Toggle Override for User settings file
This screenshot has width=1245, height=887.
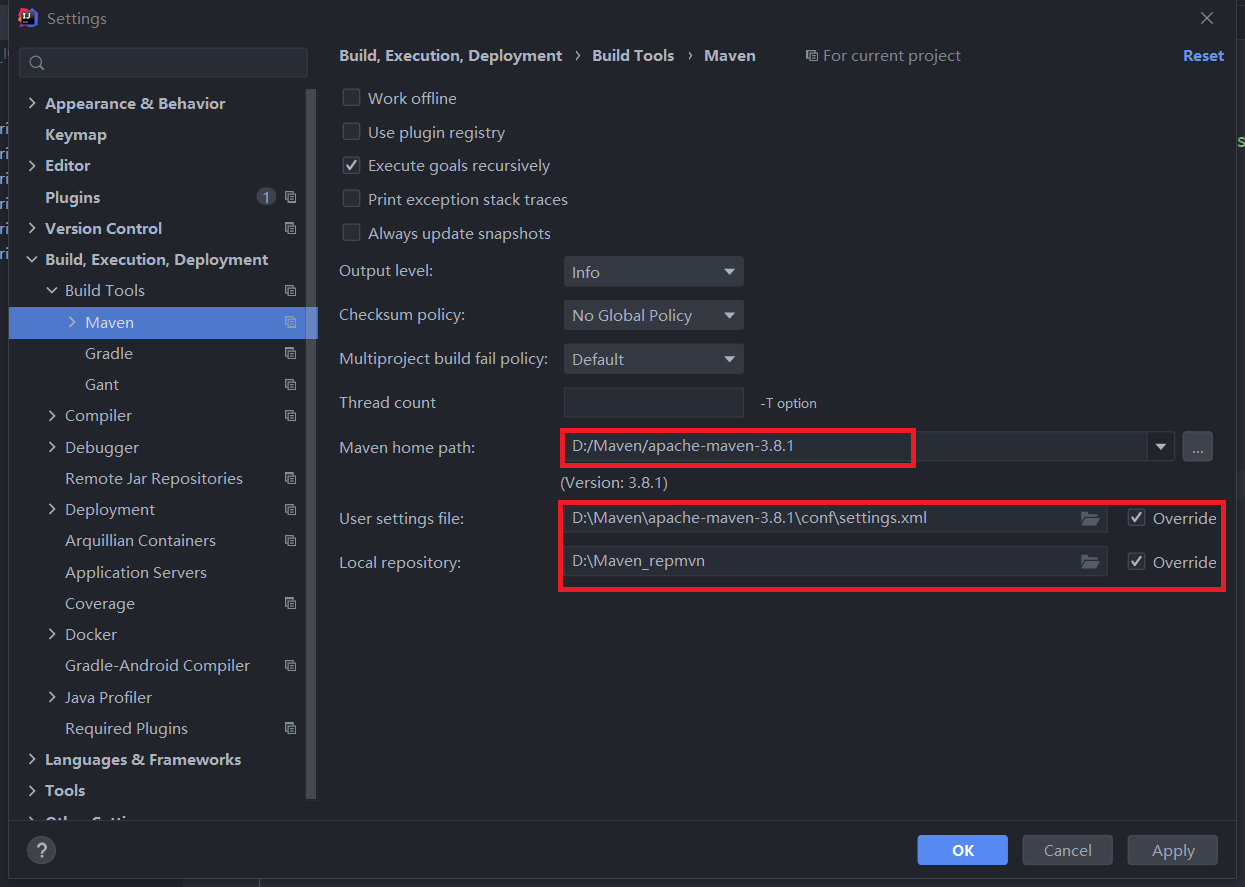pos(1136,518)
